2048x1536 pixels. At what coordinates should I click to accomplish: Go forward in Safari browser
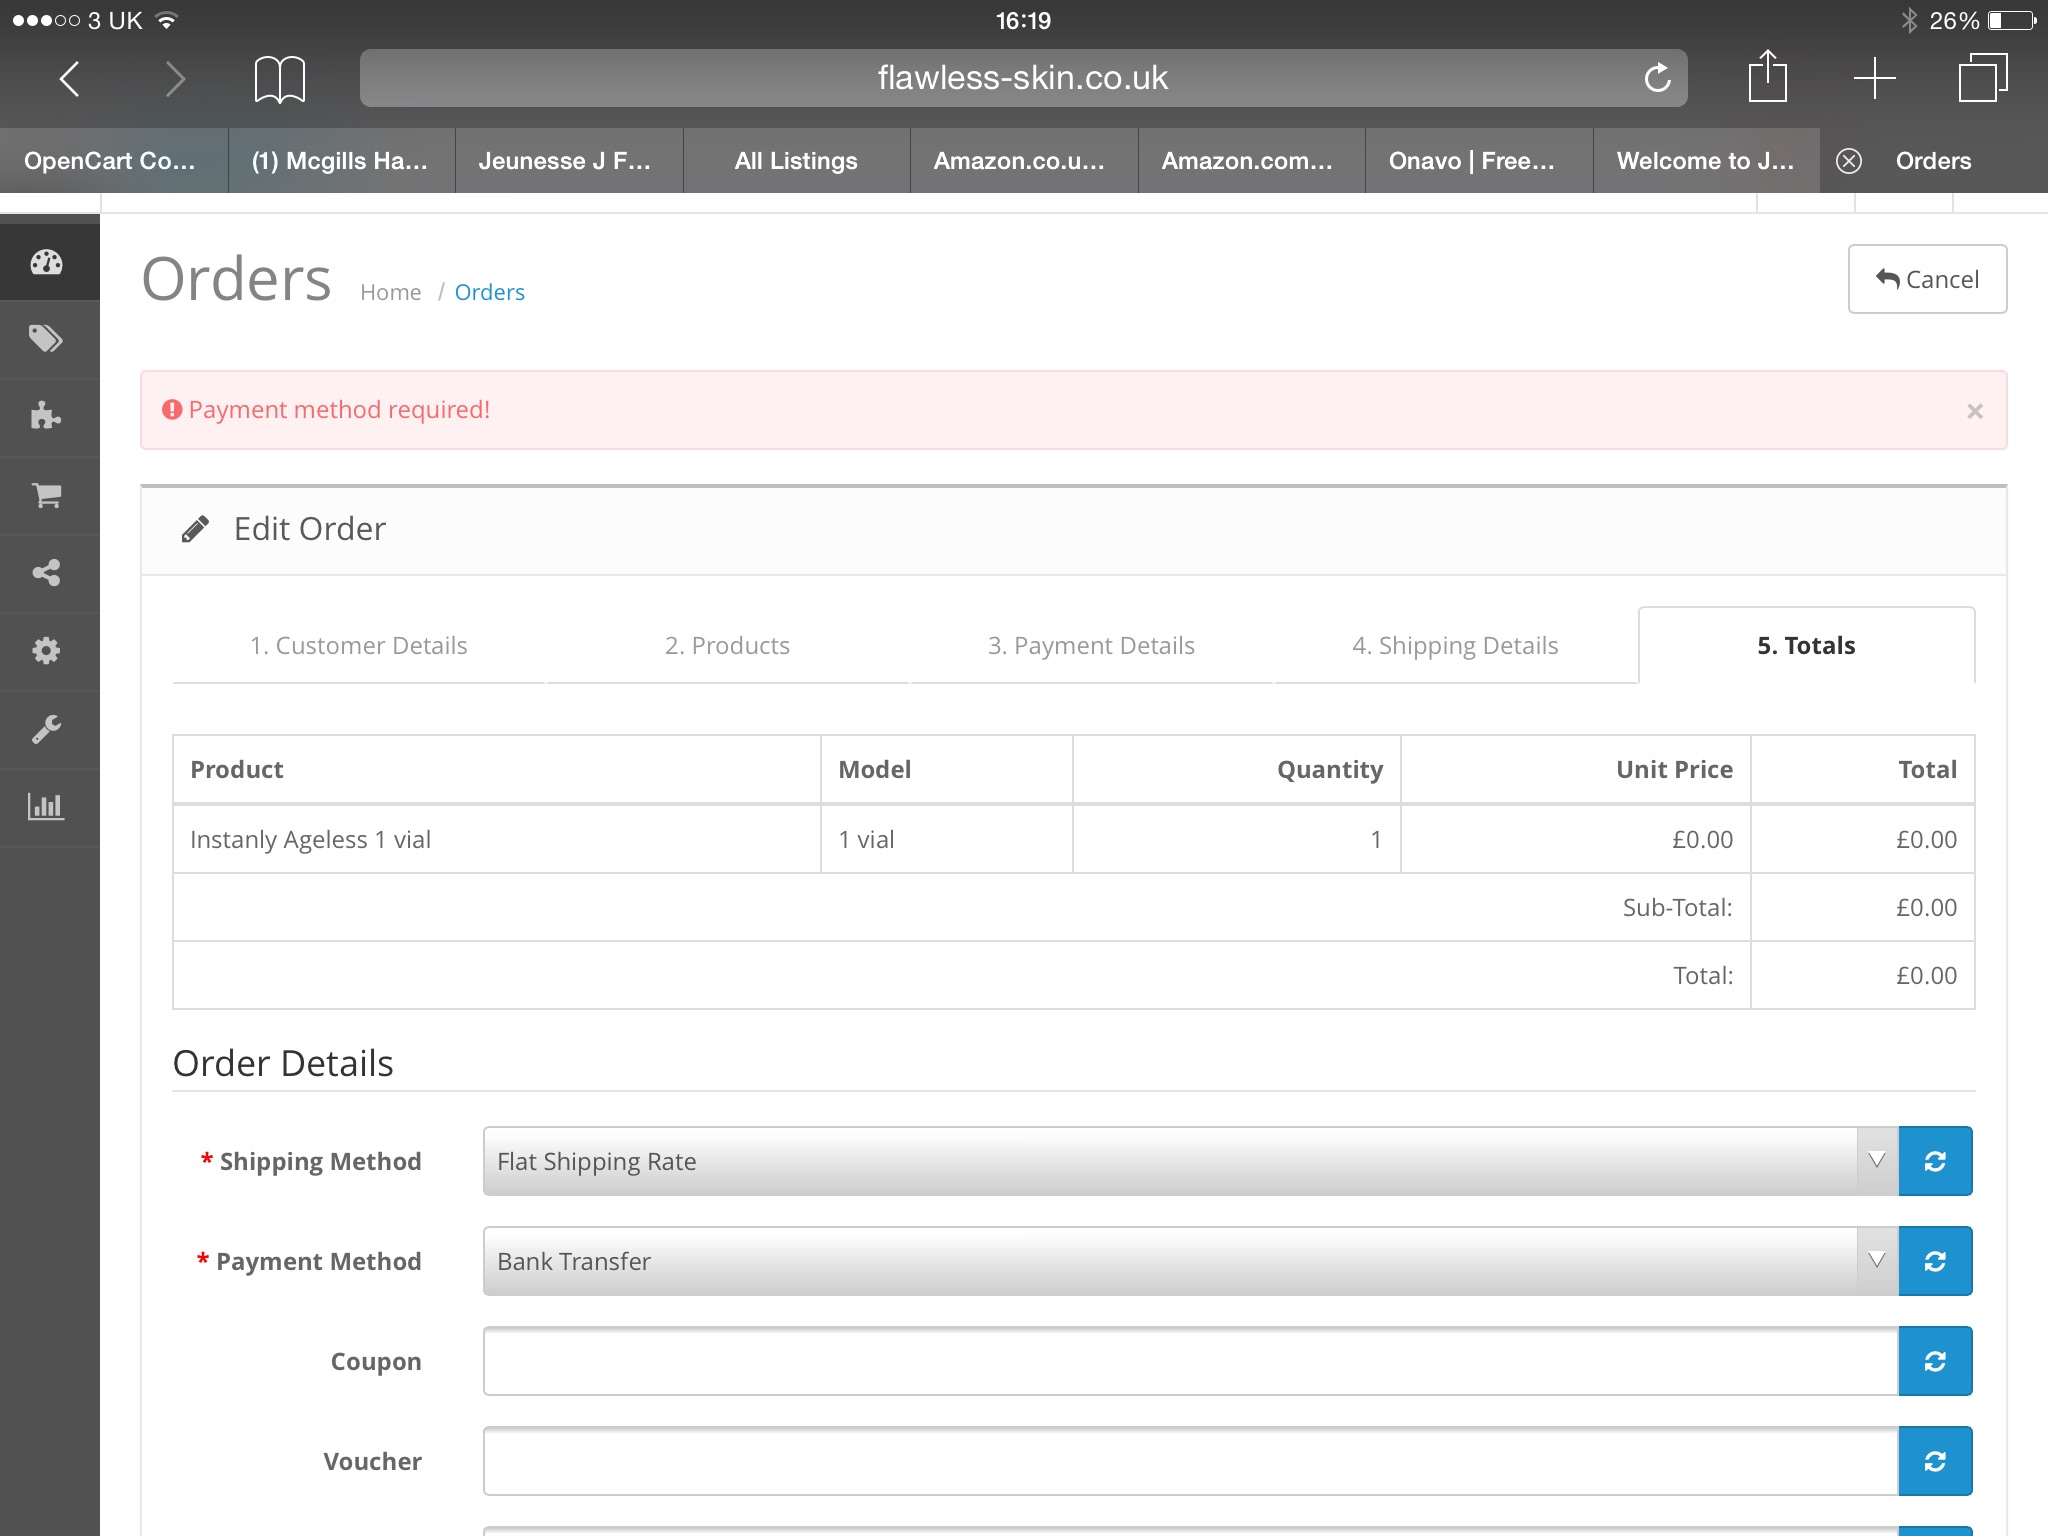tap(175, 78)
